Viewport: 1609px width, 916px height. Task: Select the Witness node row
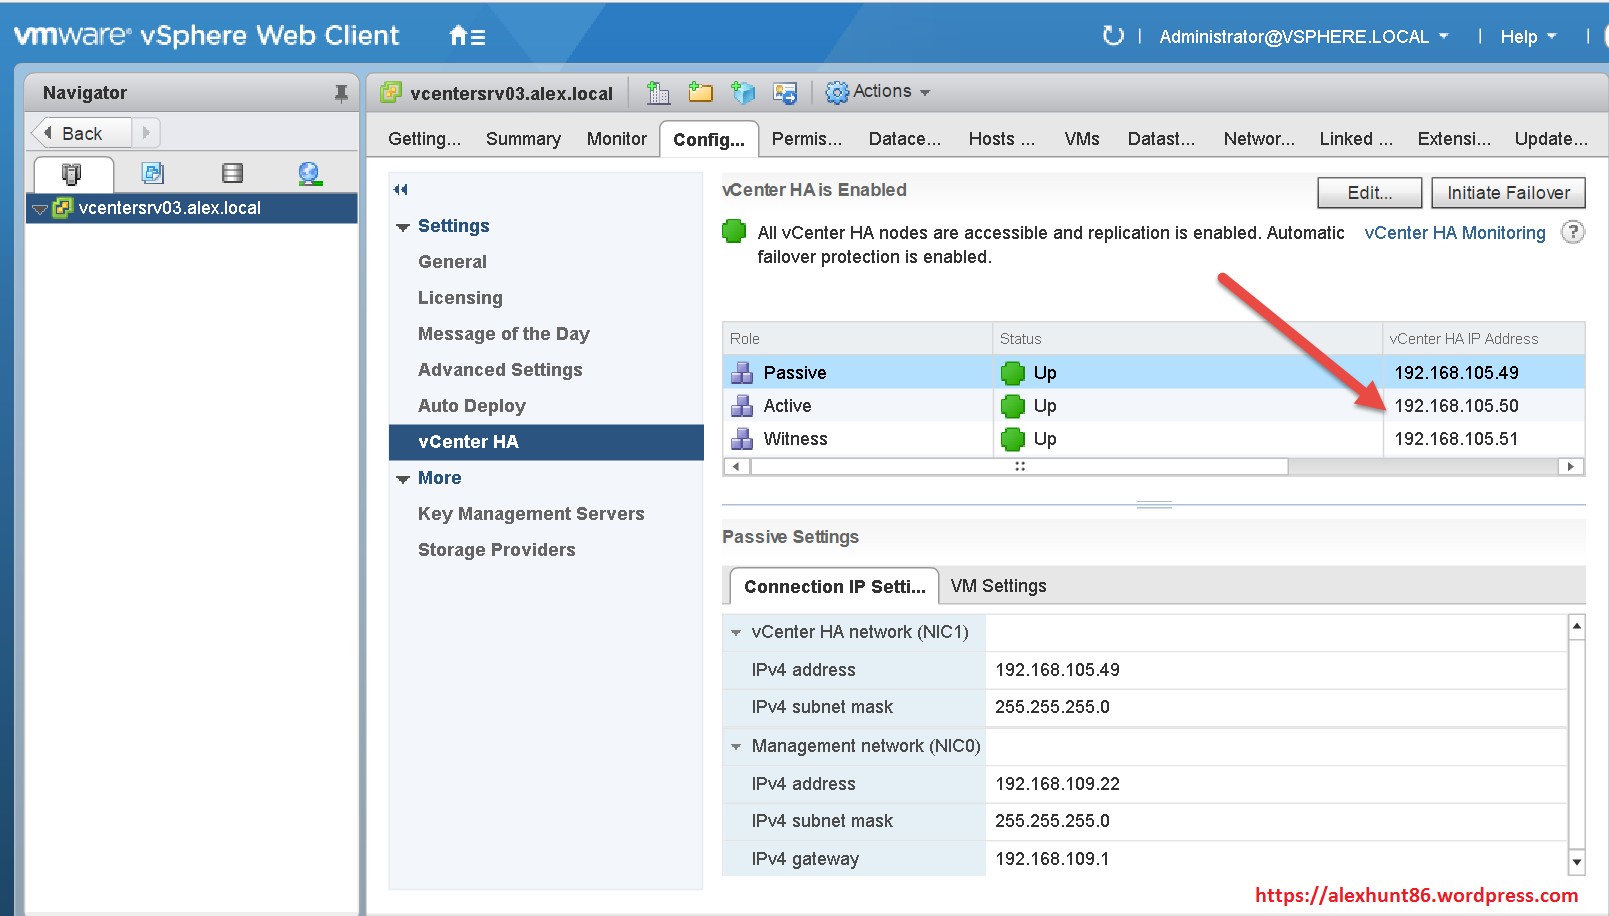795,439
